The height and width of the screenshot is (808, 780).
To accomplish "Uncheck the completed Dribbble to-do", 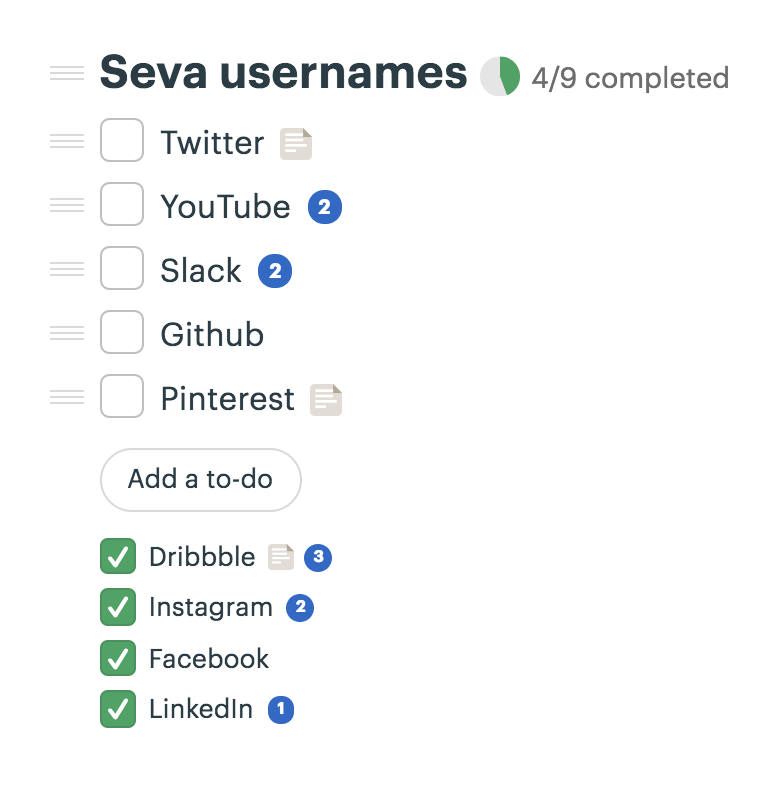I will [118, 557].
